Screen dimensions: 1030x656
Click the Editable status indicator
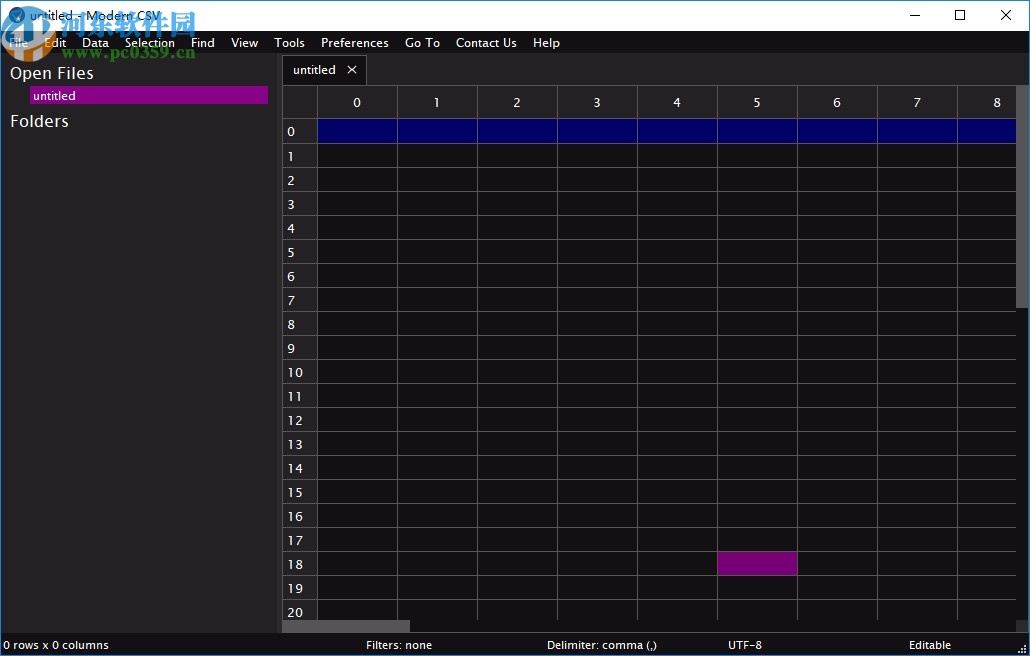click(929, 645)
